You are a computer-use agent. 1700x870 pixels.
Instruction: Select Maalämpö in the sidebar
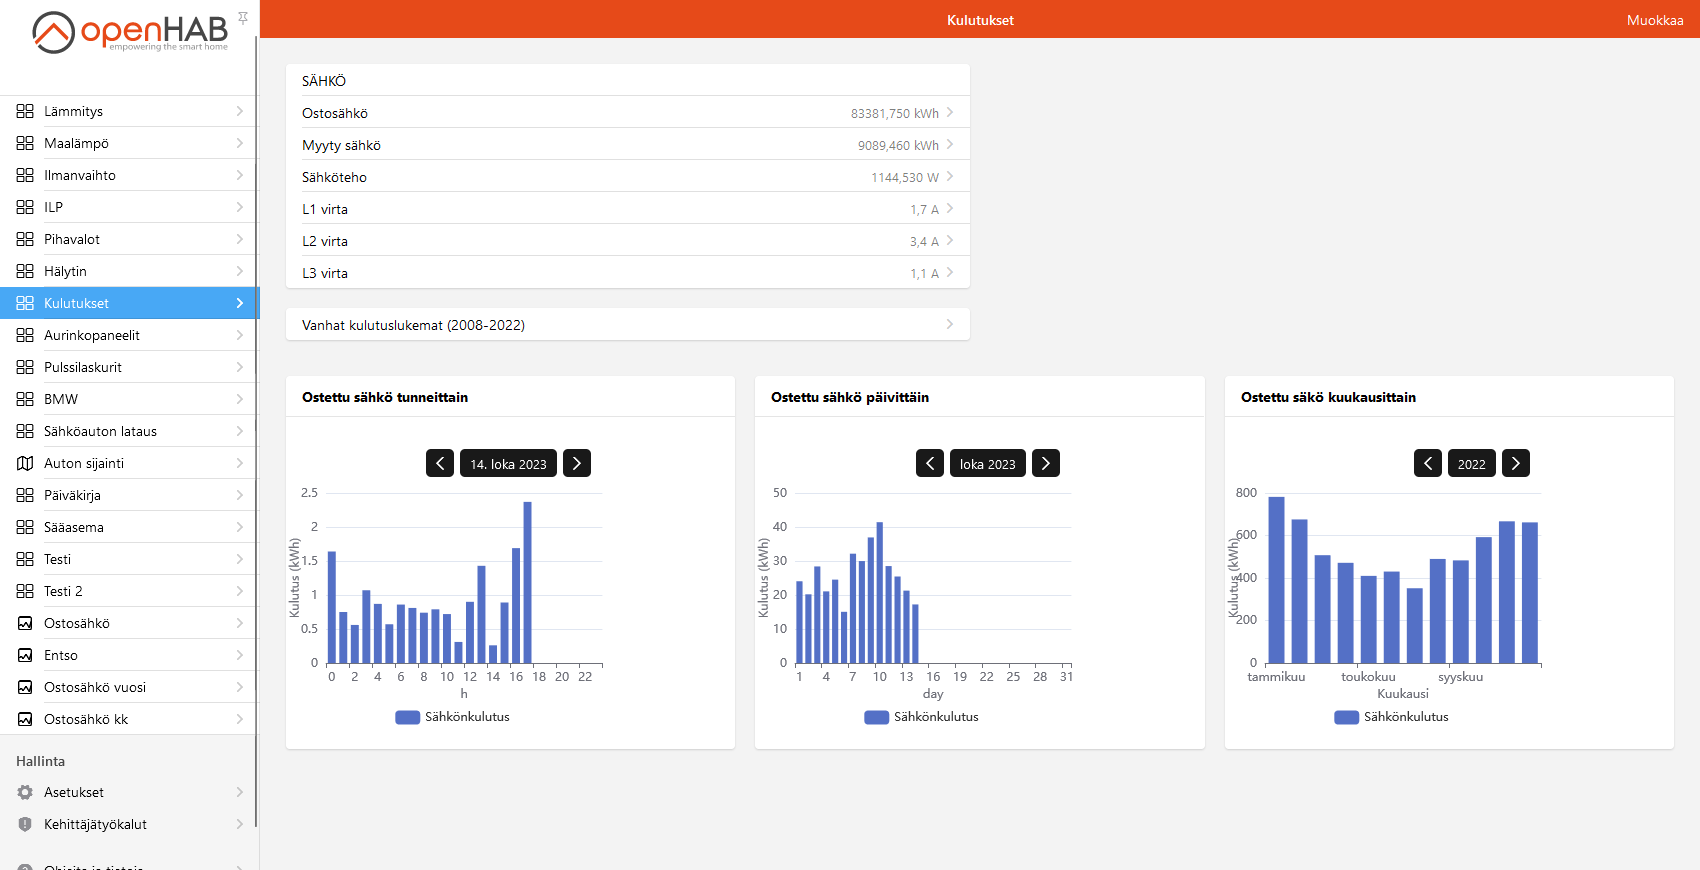point(128,143)
